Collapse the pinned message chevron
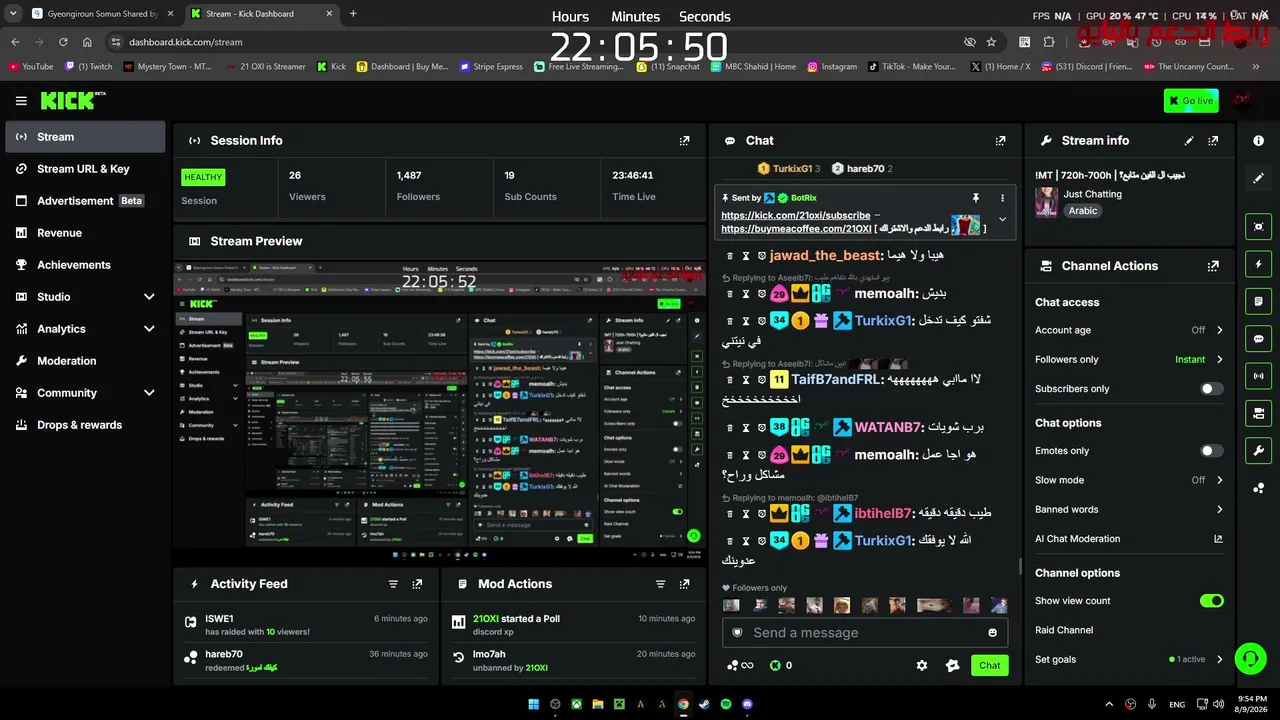Viewport: 1280px width, 720px height. tap(1002, 220)
